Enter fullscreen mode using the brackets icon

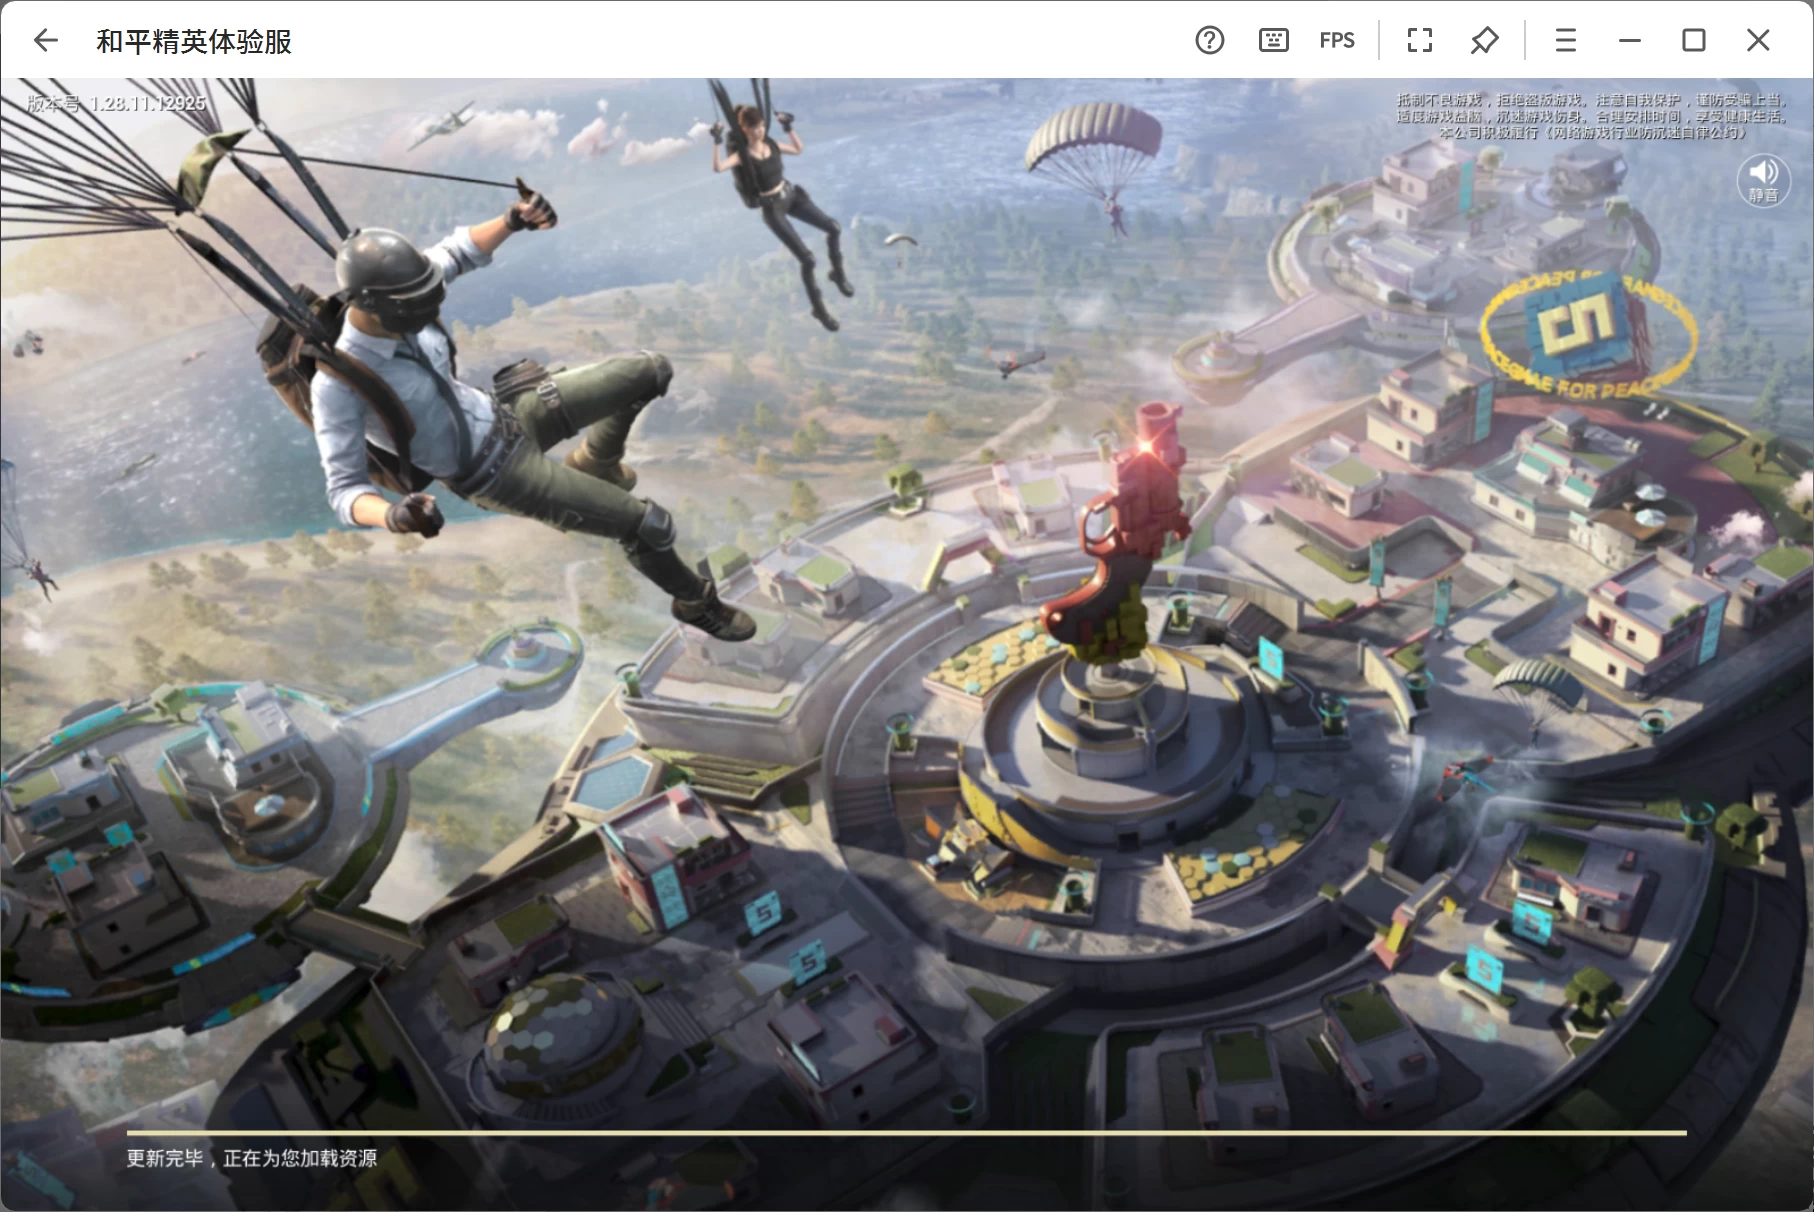coord(1419,40)
